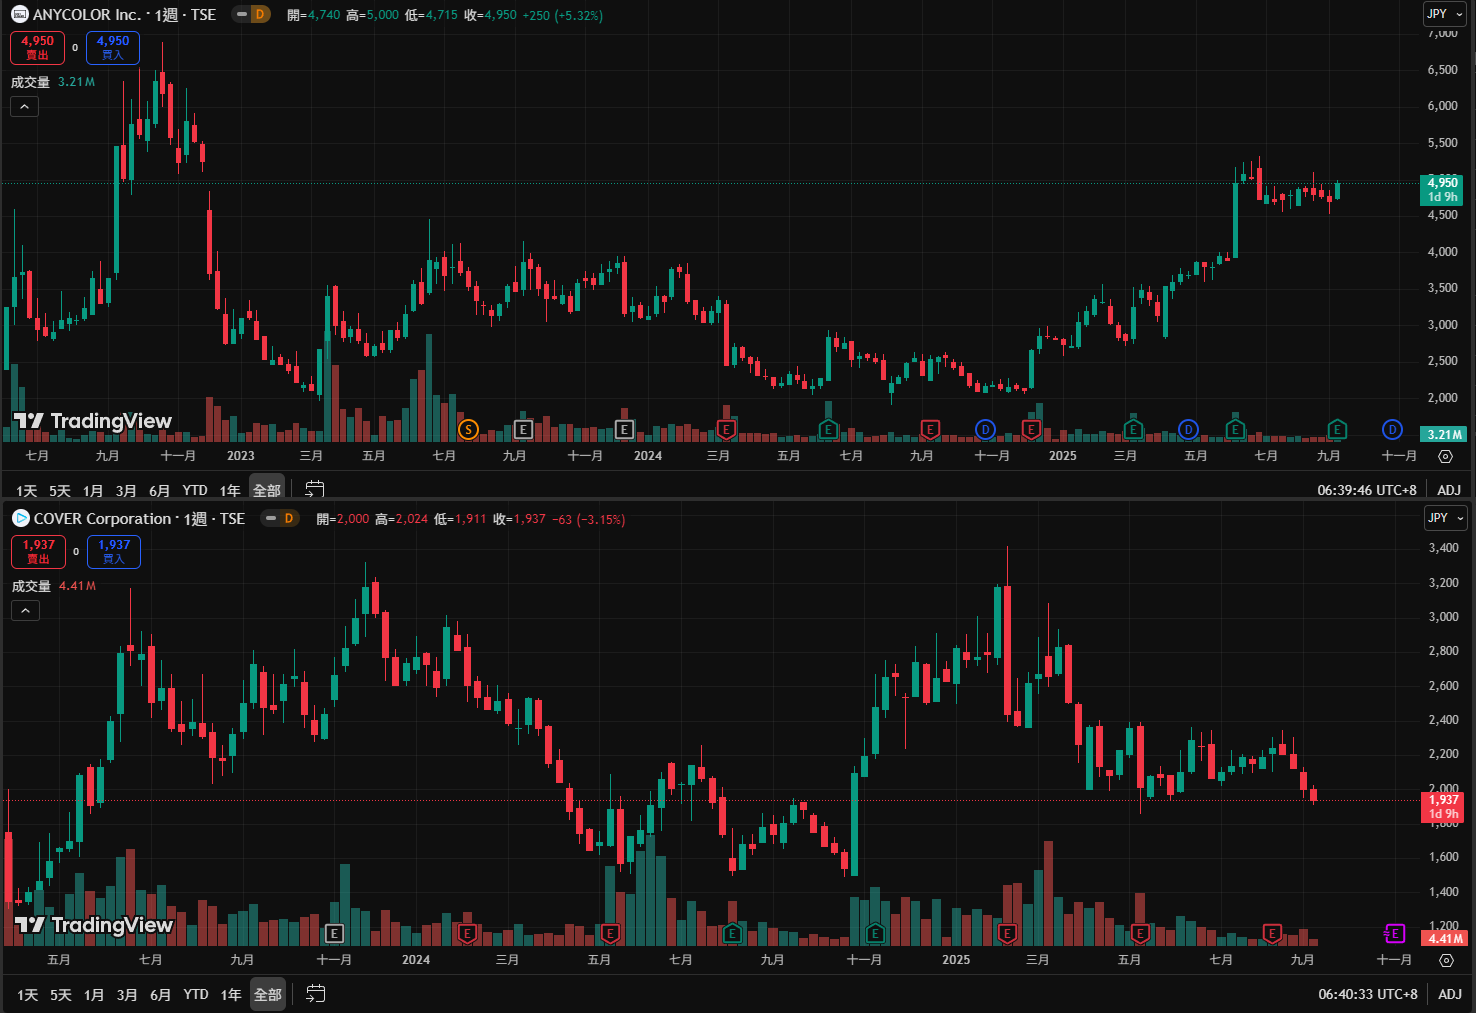
Task: Click the orange D delayed-data badge on the COVER chart
Action: [x=289, y=518]
